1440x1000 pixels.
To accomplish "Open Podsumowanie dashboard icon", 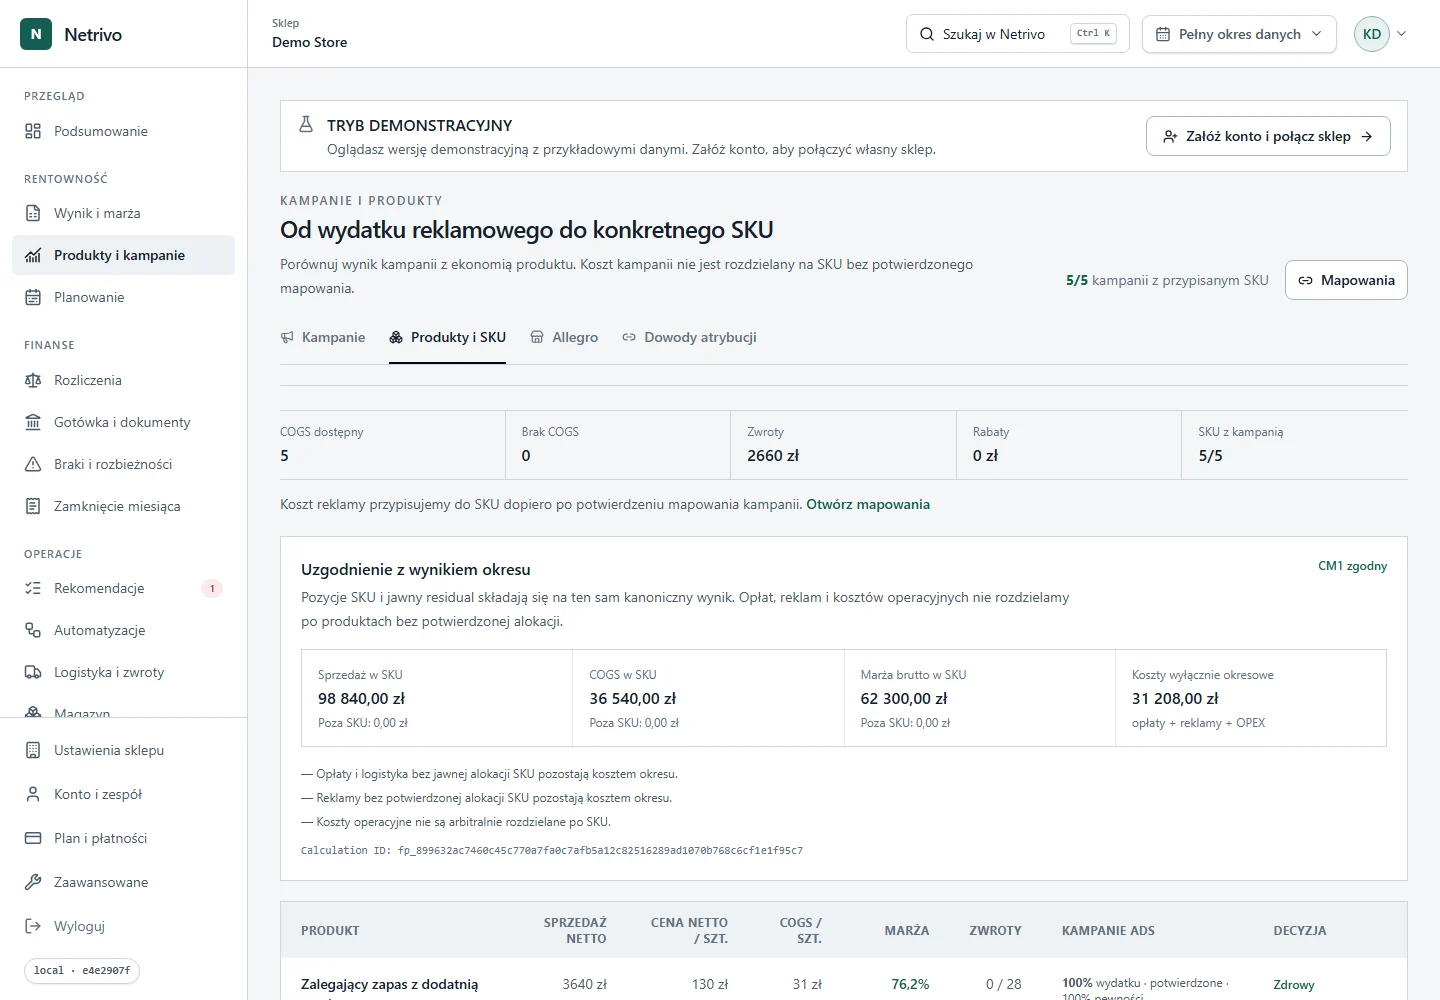I will pyautogui.click(x=33, y=131).
